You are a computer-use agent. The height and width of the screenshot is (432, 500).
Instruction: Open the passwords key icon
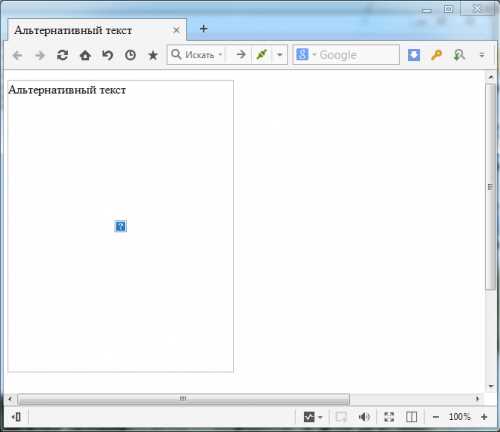[437, 55]
